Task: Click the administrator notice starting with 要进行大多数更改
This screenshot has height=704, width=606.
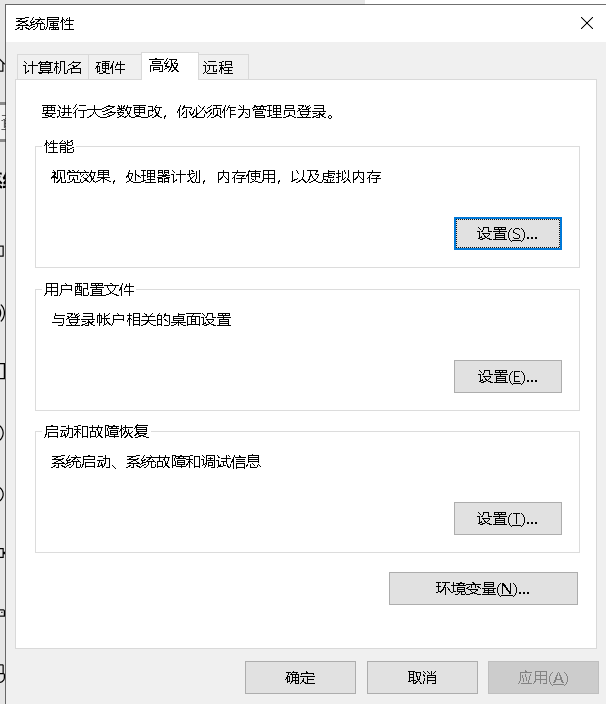Action: tap(189, 112)
